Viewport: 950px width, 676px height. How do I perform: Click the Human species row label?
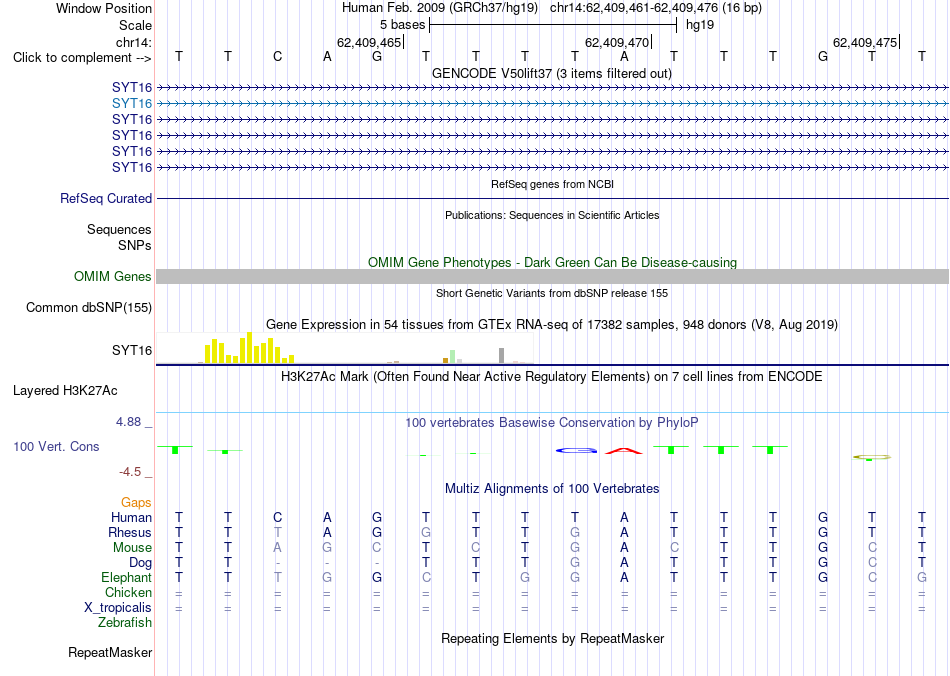(x=131, y=517)
